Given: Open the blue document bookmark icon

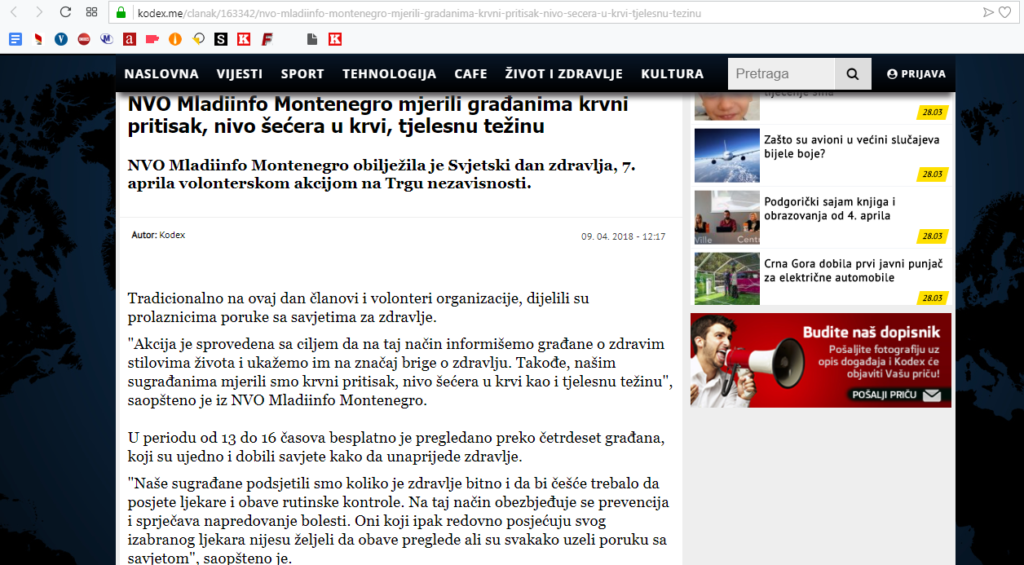Looking at the screenshot, I should click(x=15, y=39).
